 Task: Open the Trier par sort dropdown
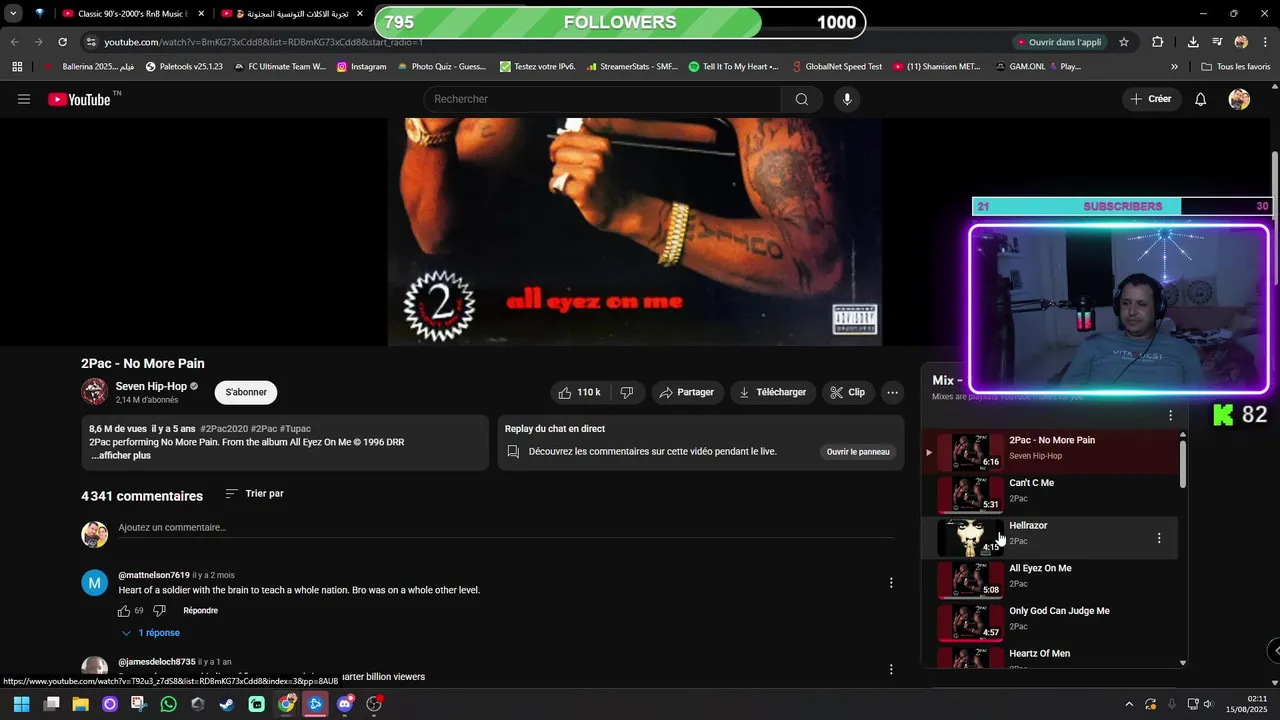click(x=254, y=494)
